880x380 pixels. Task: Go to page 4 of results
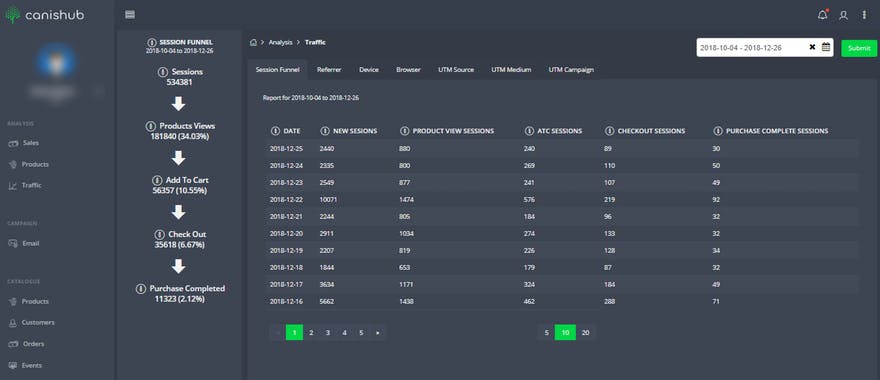(344, 333)
